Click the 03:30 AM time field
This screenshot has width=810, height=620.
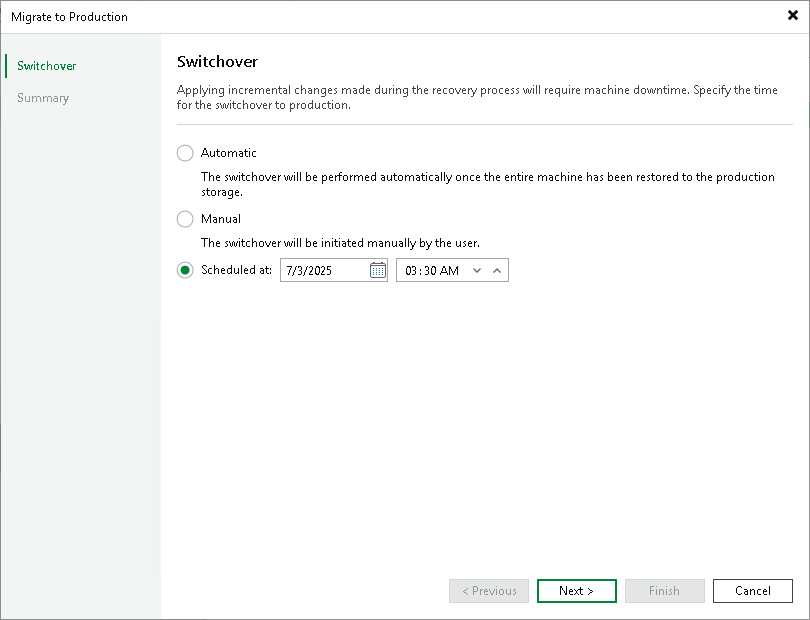click(452, 270)
